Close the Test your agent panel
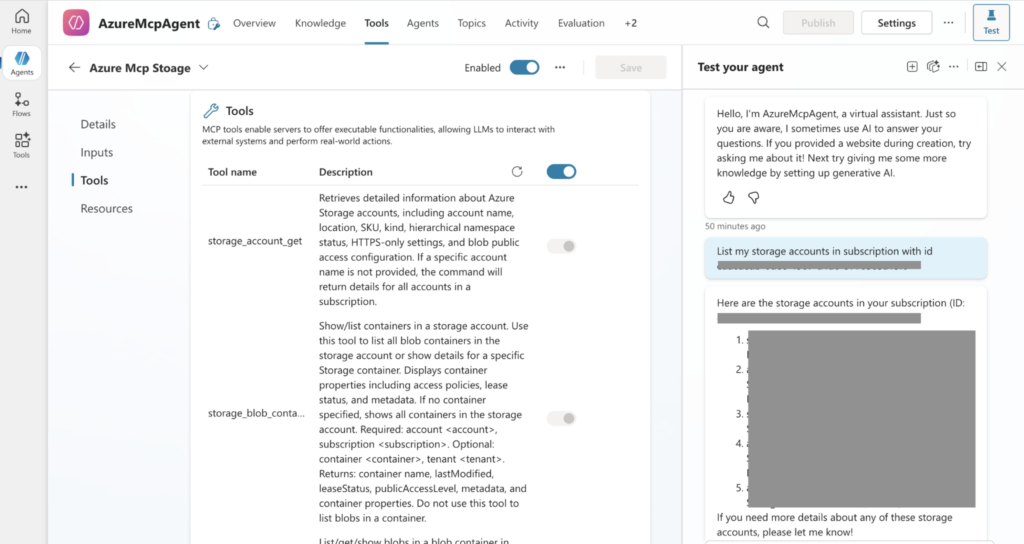1024x544 pixels. click(x=1002, y=67)
